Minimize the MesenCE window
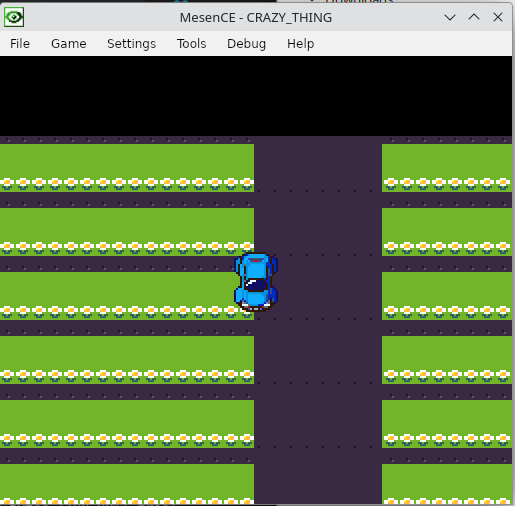515x506 pixels. 450,17
